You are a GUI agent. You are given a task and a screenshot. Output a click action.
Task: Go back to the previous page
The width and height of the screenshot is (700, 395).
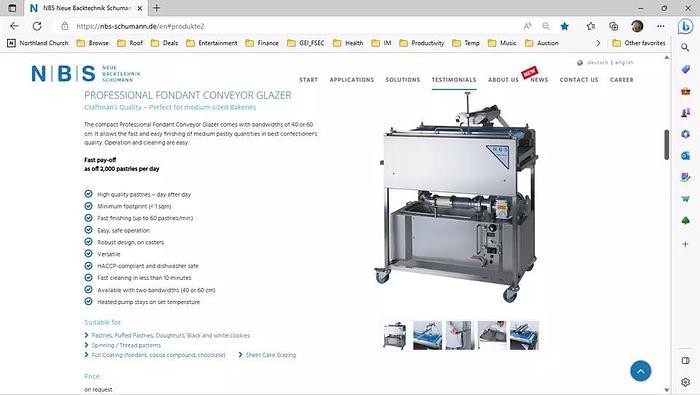click(x=14, y=26)
